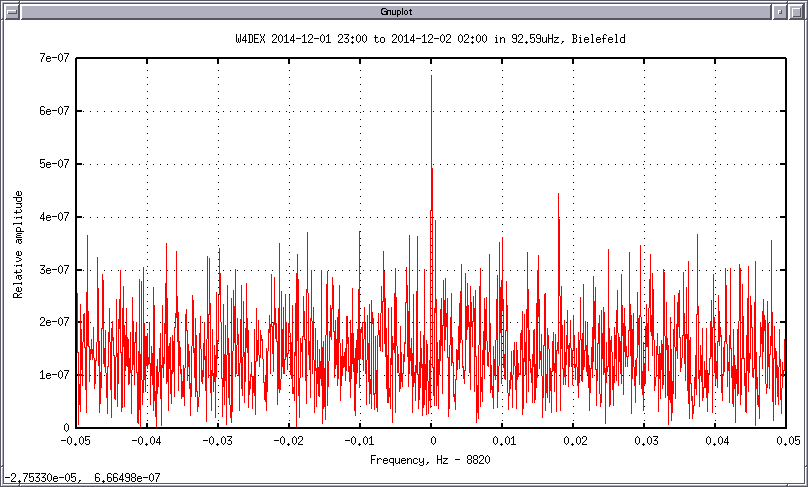This screenshot has height=487, width=808.
Task: Click the mouse coordinate readout in status line
Action: (x=80, y=478)
